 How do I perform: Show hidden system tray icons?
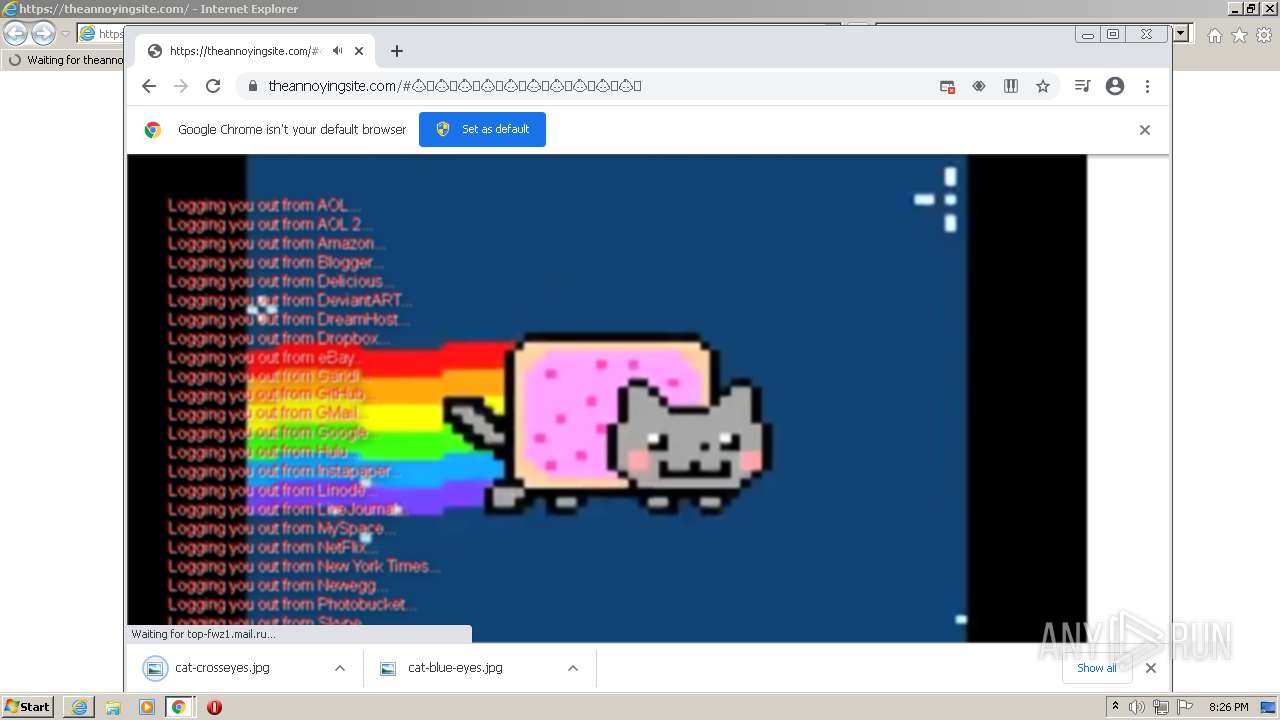click(1115, 707)
